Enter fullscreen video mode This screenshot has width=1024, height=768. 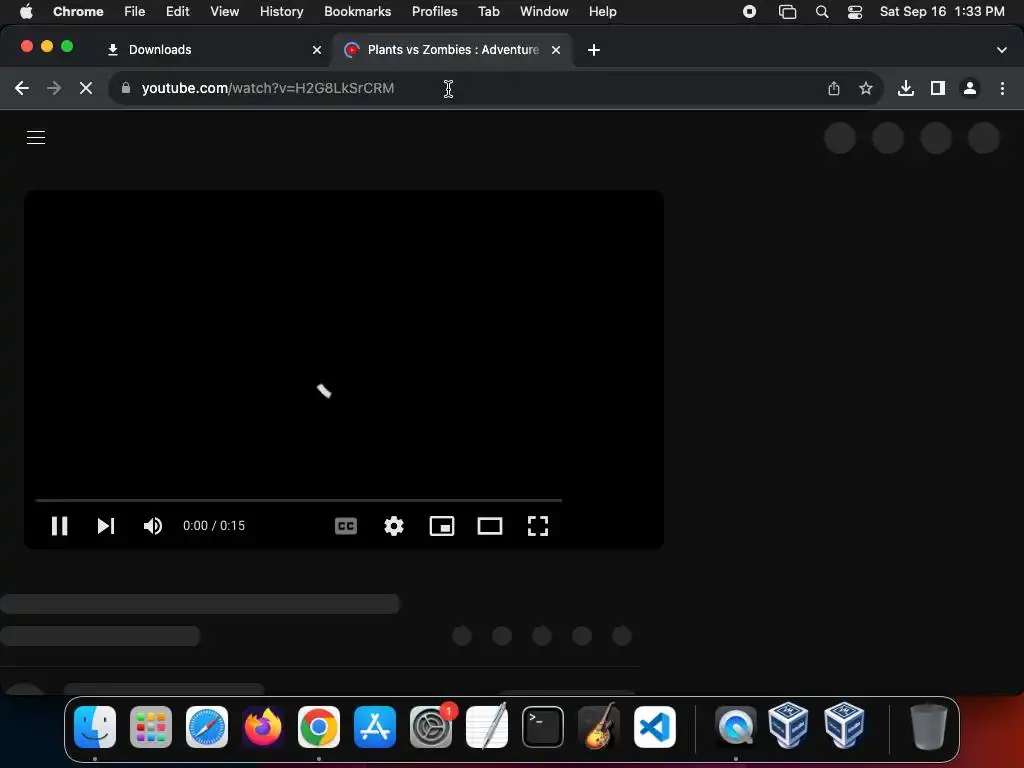click(x=537, y=526)
